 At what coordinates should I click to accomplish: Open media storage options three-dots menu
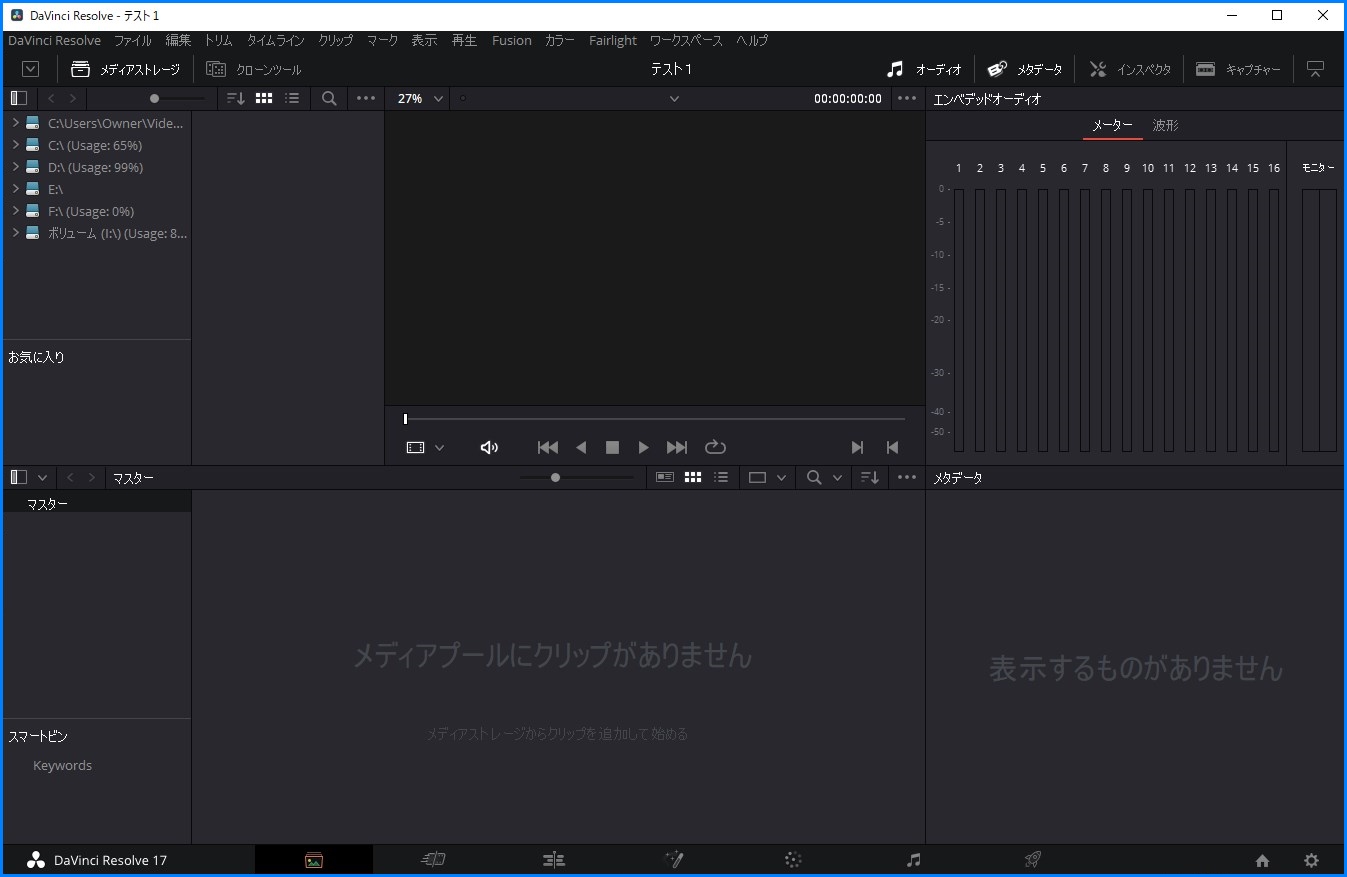point(366,98)
